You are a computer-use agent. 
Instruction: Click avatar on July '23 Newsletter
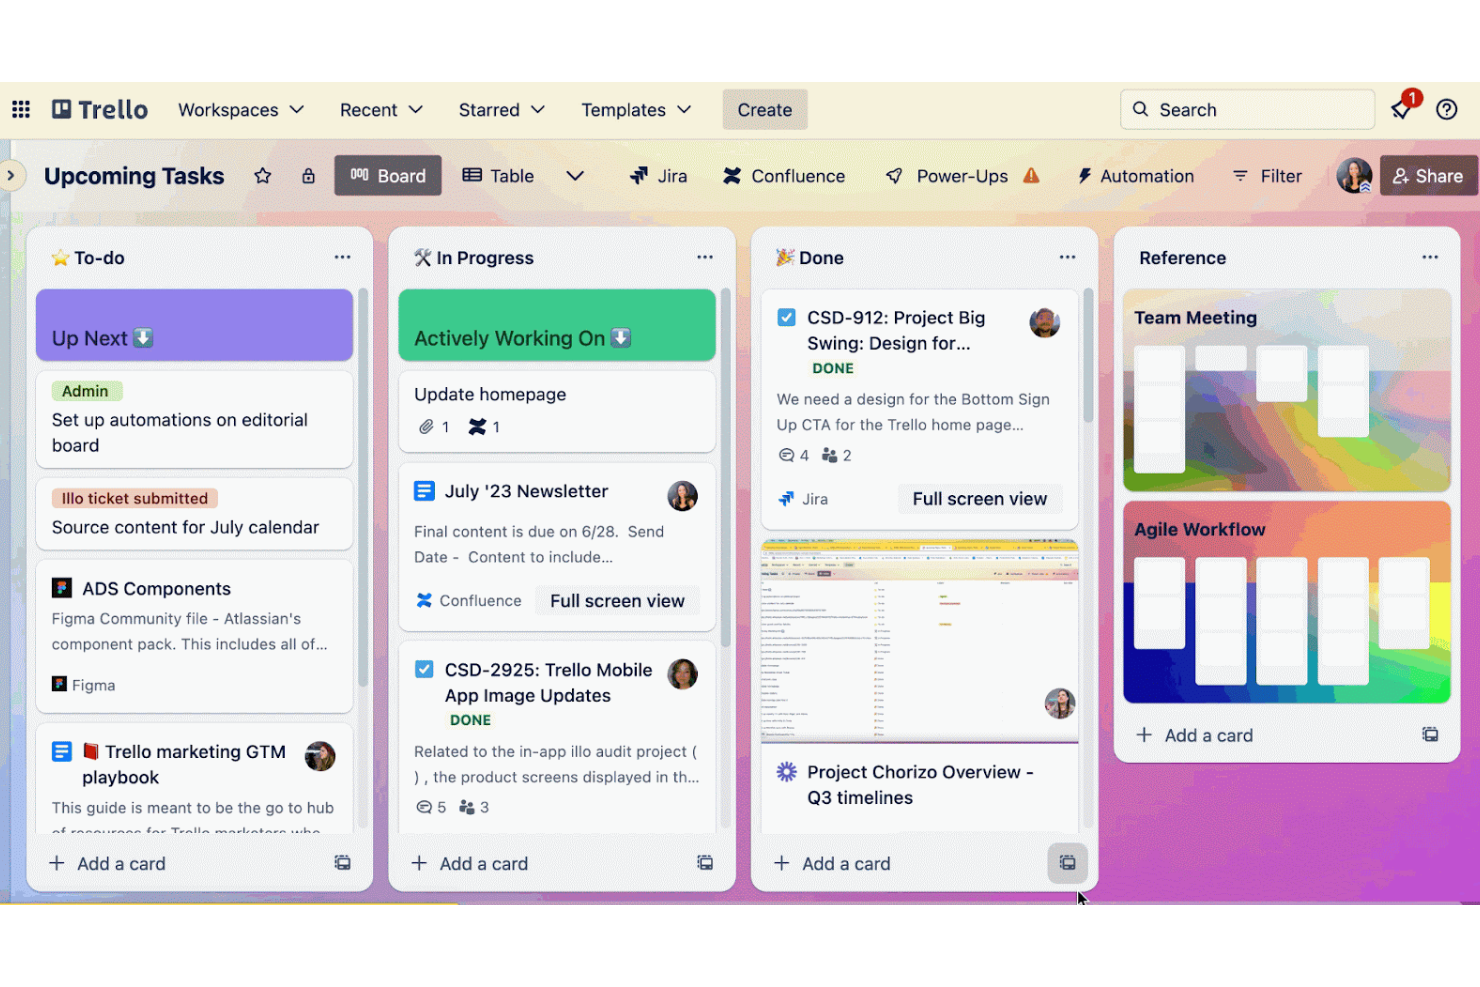tap(683, 496)
